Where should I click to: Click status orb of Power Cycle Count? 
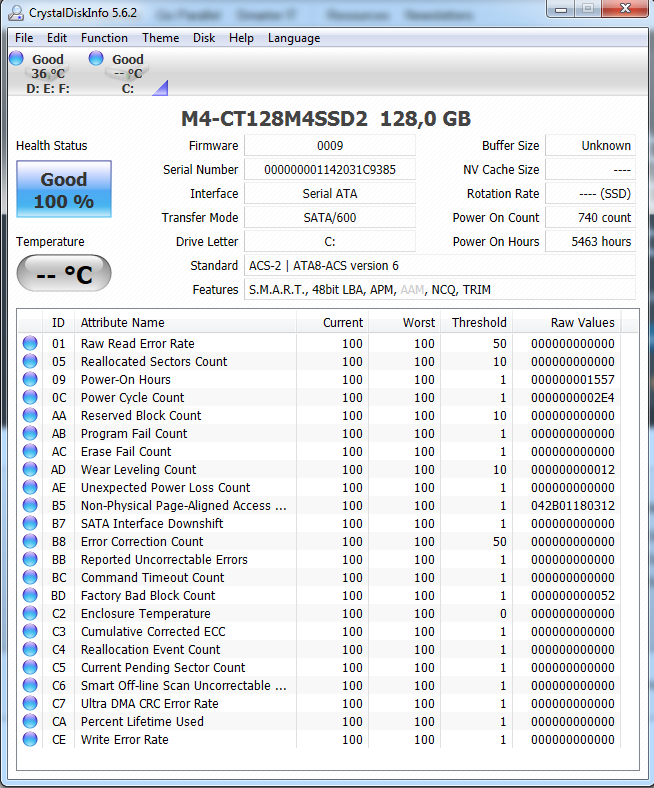(30, 398)
